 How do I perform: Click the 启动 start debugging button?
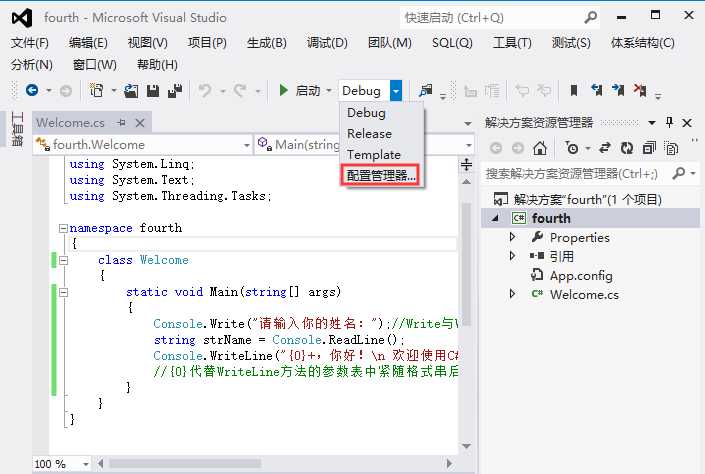(x=300, y=91)
